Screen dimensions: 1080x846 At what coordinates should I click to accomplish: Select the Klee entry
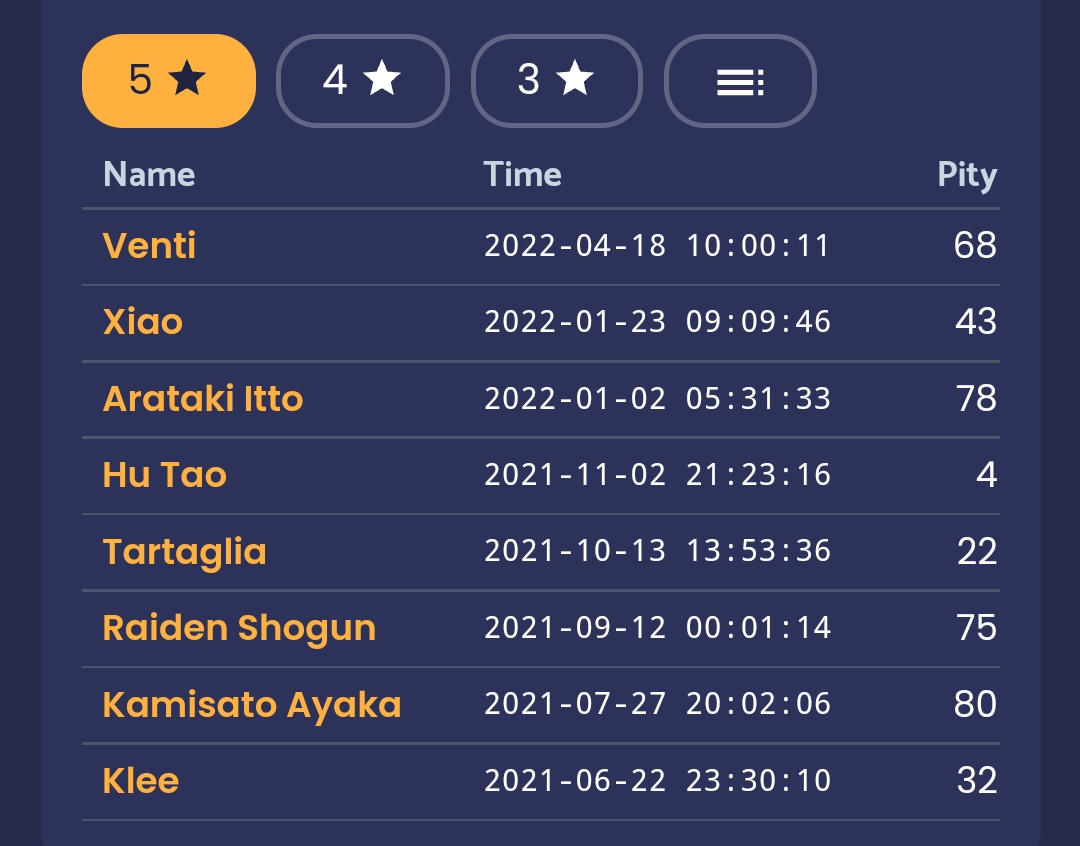point(141,781)
